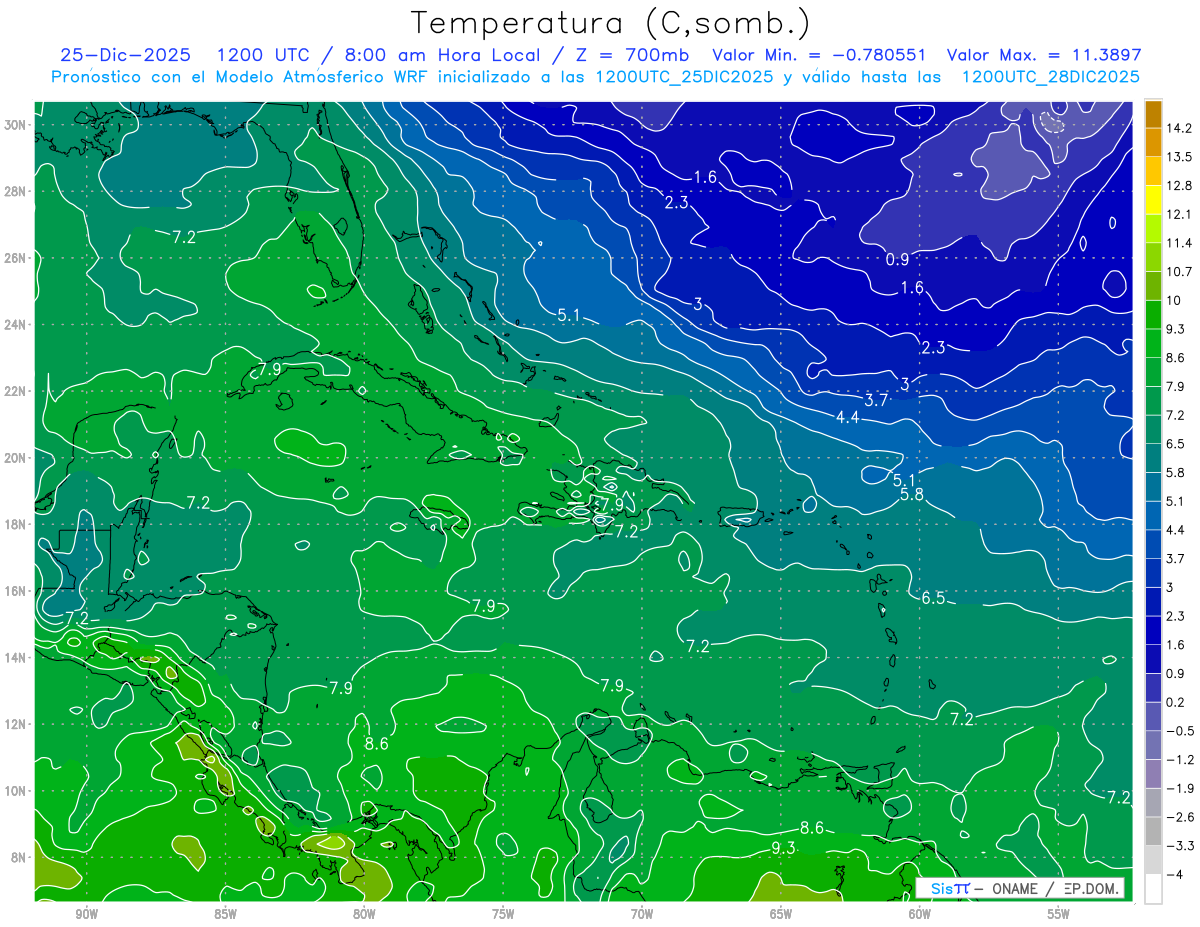Viewport: 1200px width, 927px height.
Task: Click the 8N latitude axis label
Action: coord(19,857)
